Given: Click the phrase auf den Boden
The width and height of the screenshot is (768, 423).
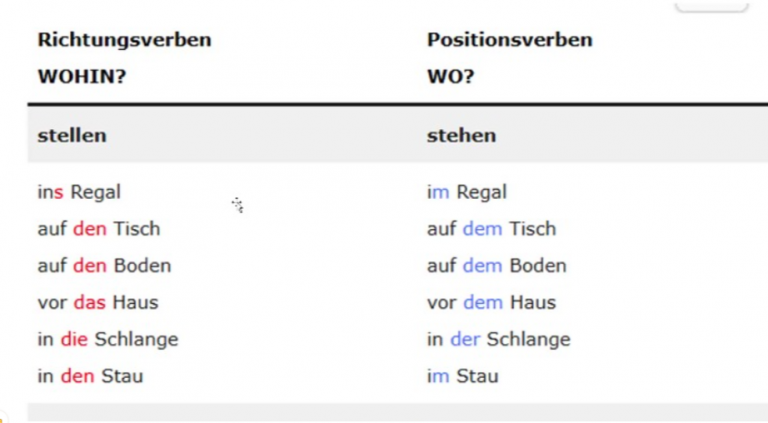Looking at the screenshot, I should 104,265.
